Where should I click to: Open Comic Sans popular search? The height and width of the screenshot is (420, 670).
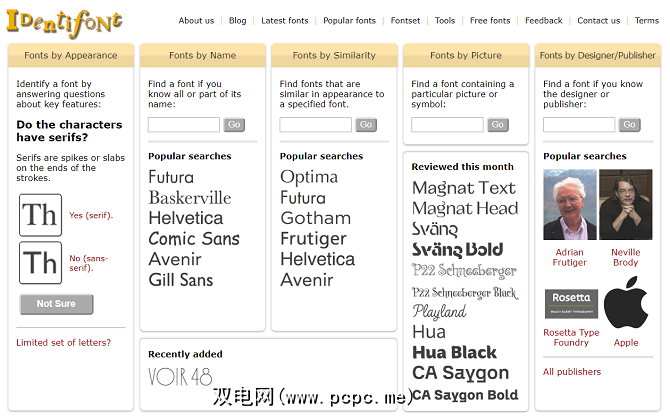click(x=194, y=239)
